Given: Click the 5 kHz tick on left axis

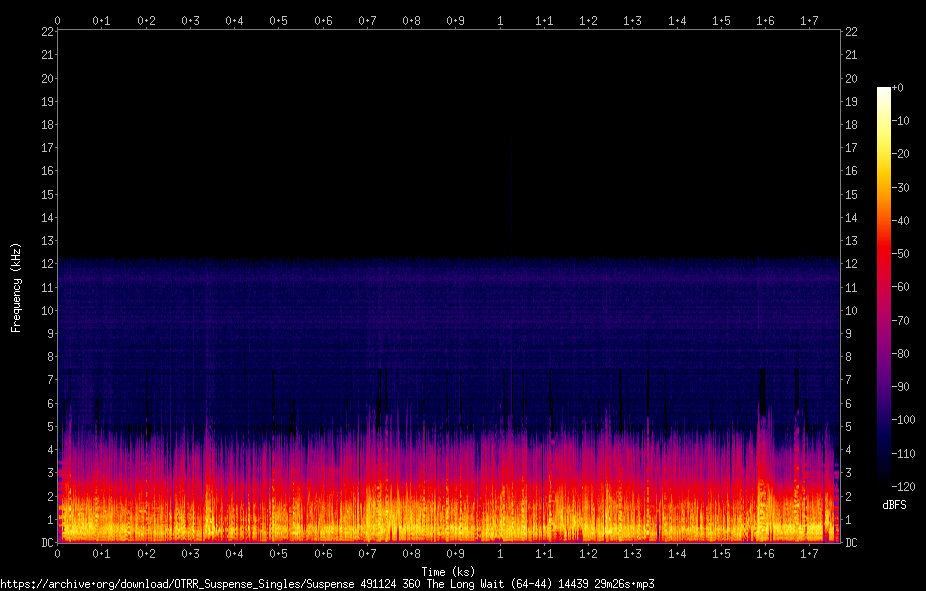Looking at the screenshot, I should (x=50, y=427).
